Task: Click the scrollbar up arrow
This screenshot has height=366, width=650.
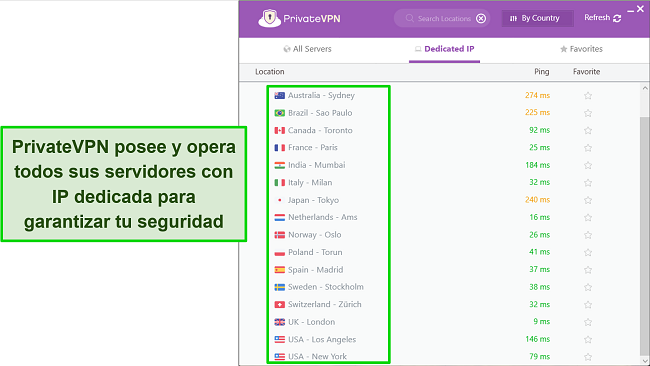Action: coord(645,88)
